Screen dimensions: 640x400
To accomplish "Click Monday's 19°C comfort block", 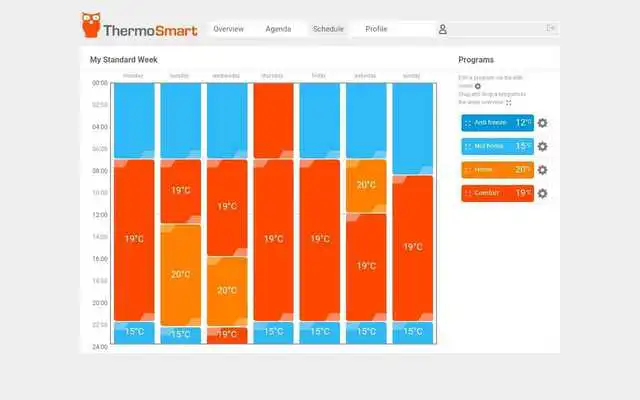I will (x=134, y=240).
